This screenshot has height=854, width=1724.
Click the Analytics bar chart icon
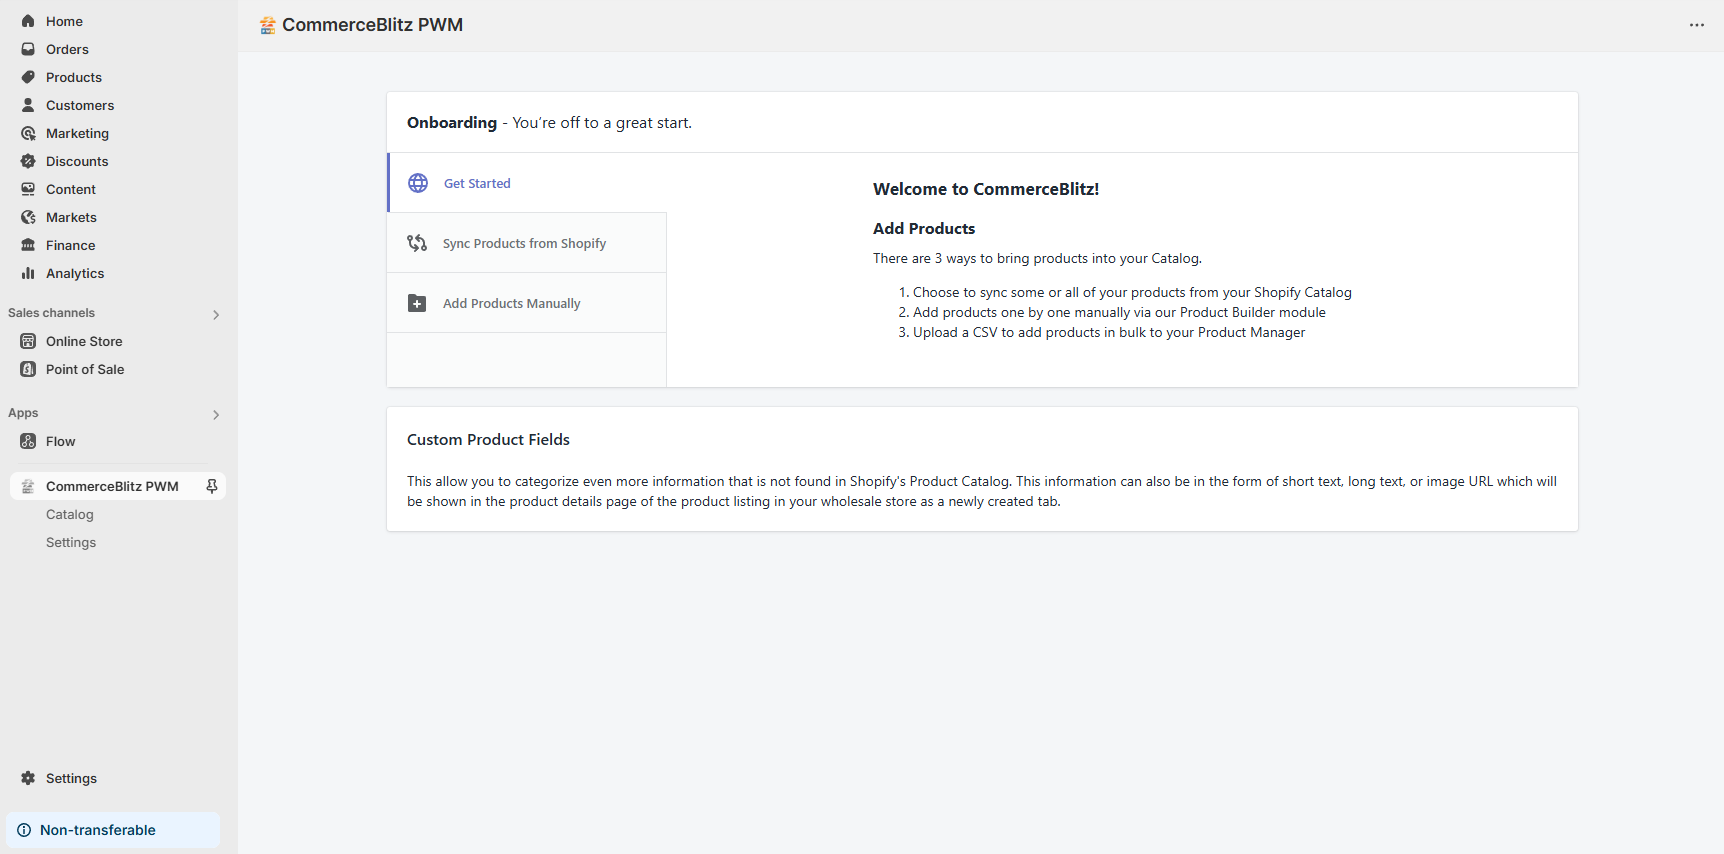(x=28, y=273)
